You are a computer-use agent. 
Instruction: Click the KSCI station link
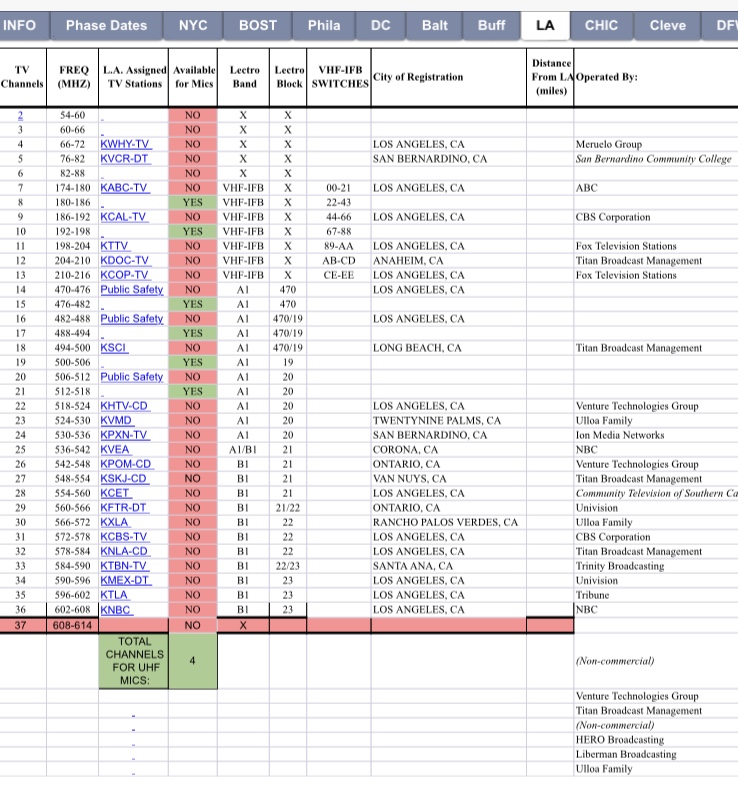[114, 348]
